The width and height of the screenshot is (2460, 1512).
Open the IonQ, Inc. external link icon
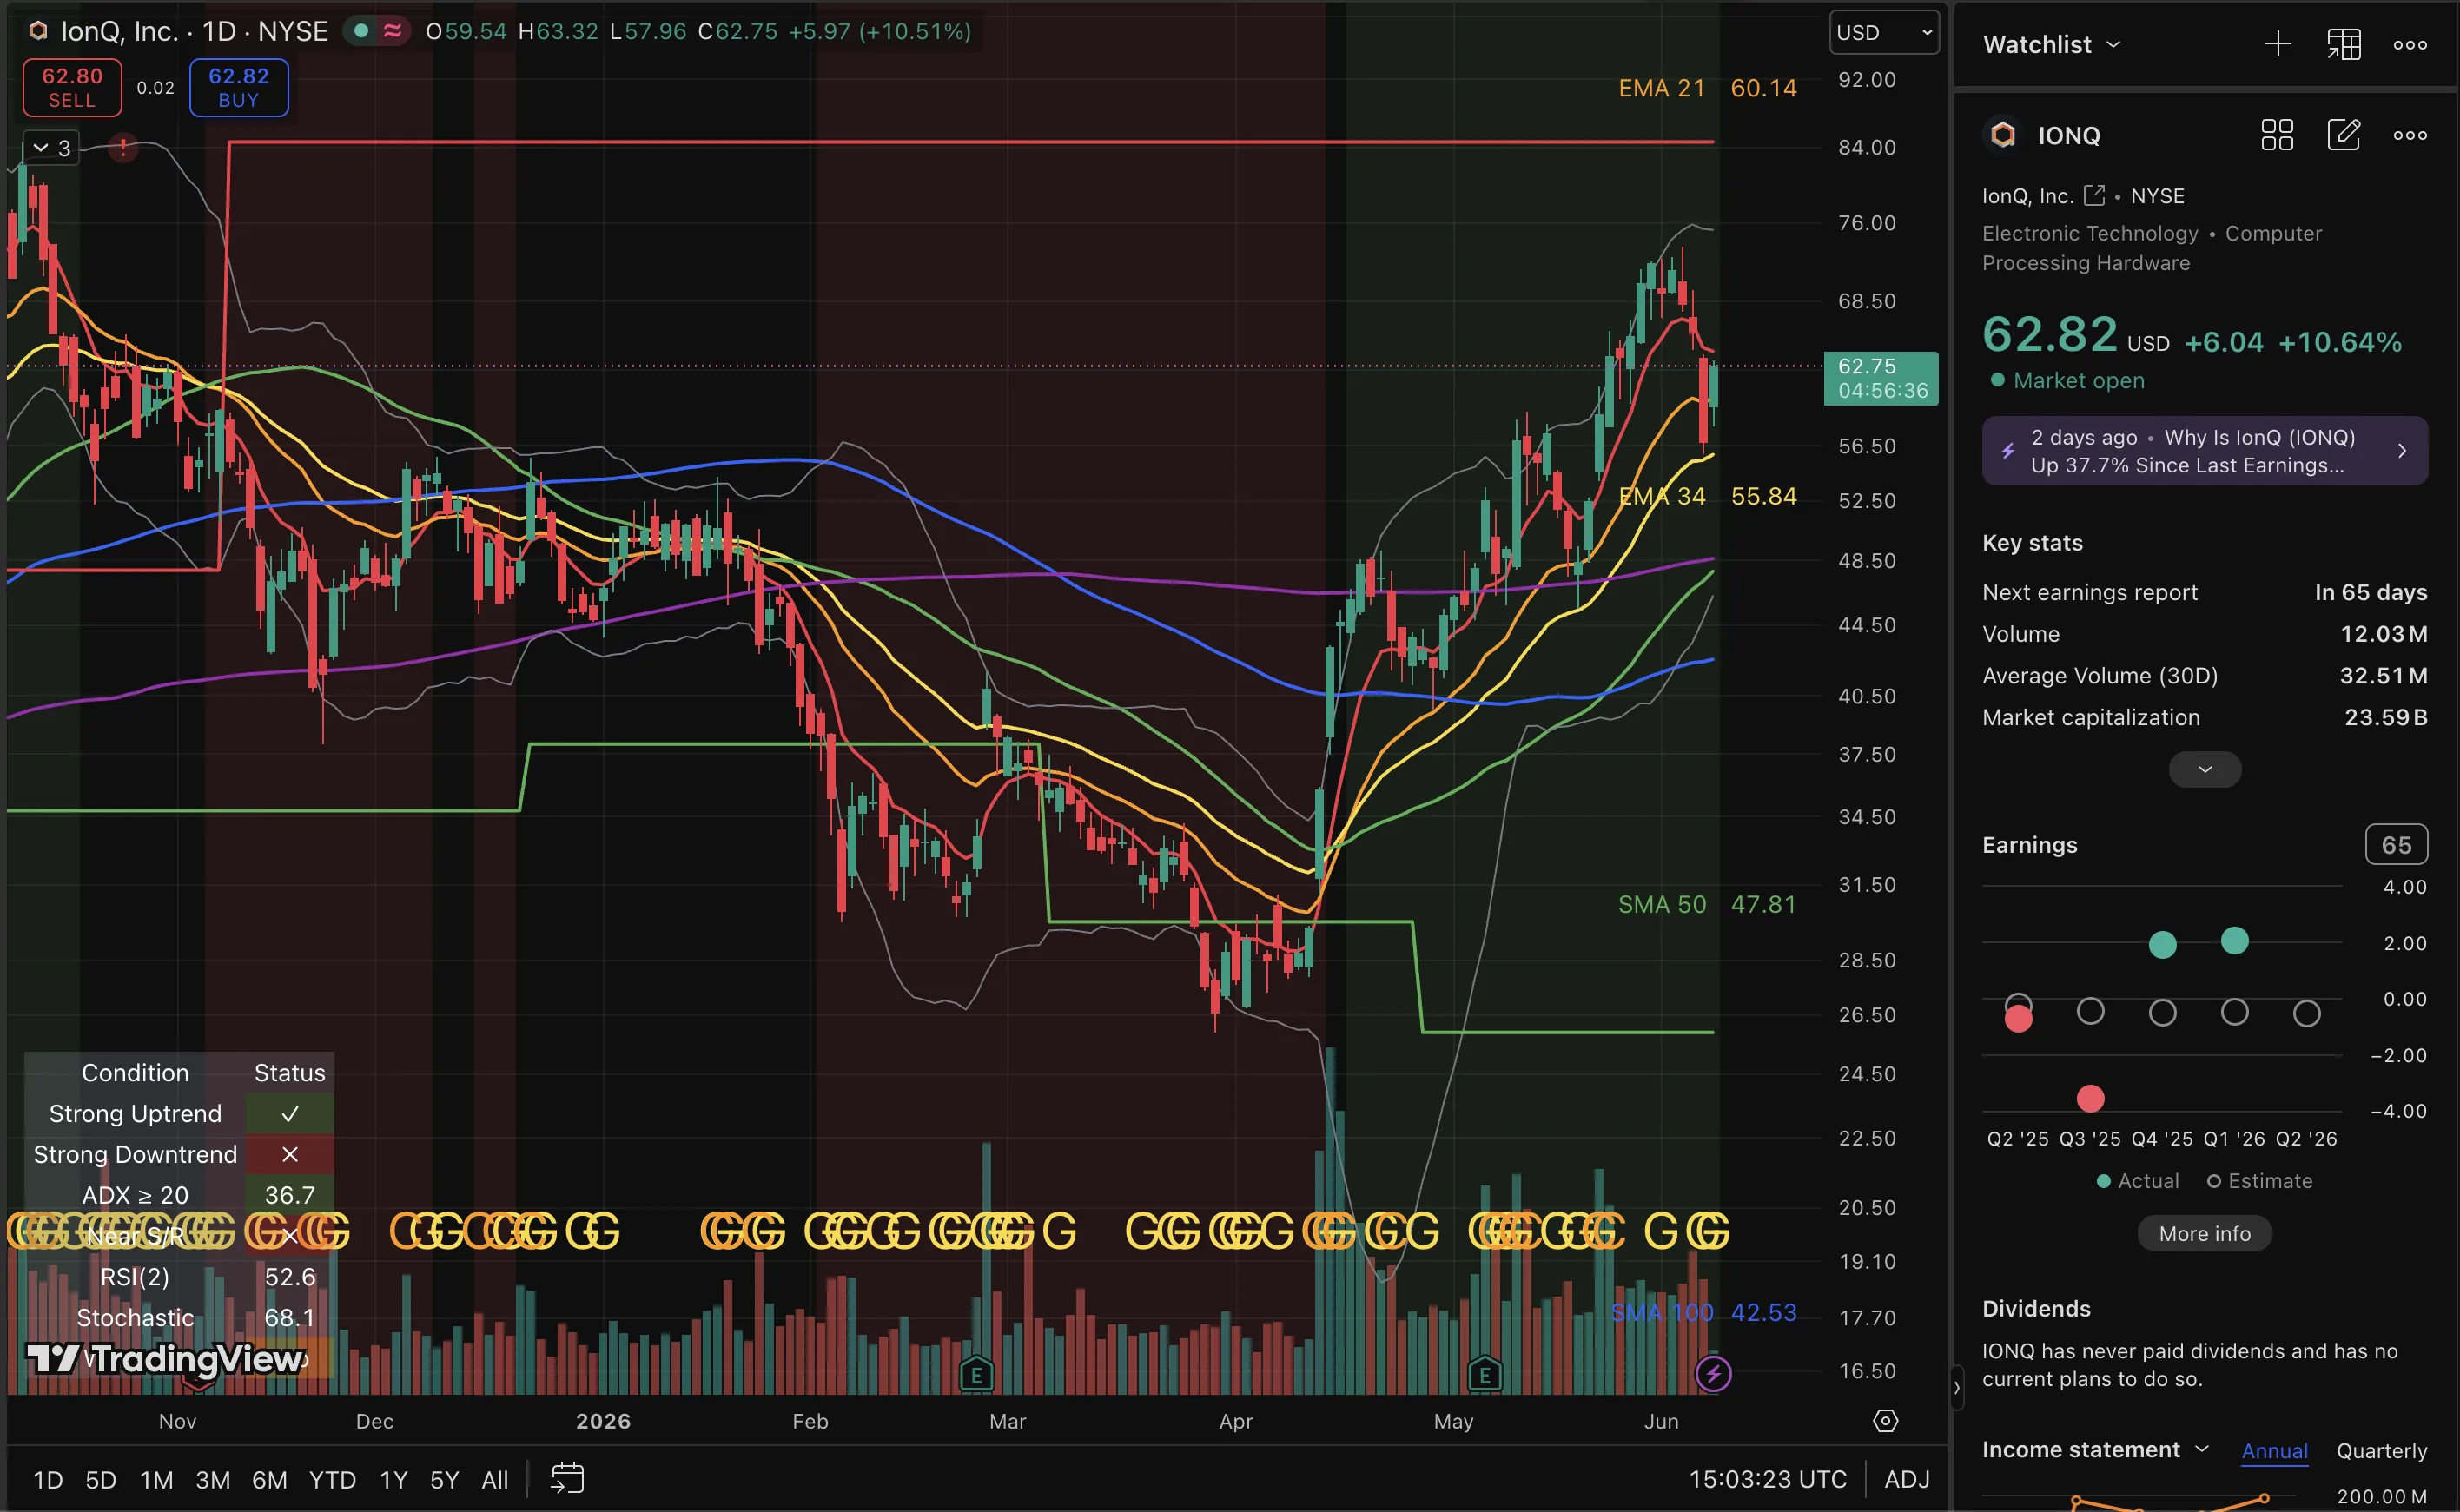click(2094, 195)
